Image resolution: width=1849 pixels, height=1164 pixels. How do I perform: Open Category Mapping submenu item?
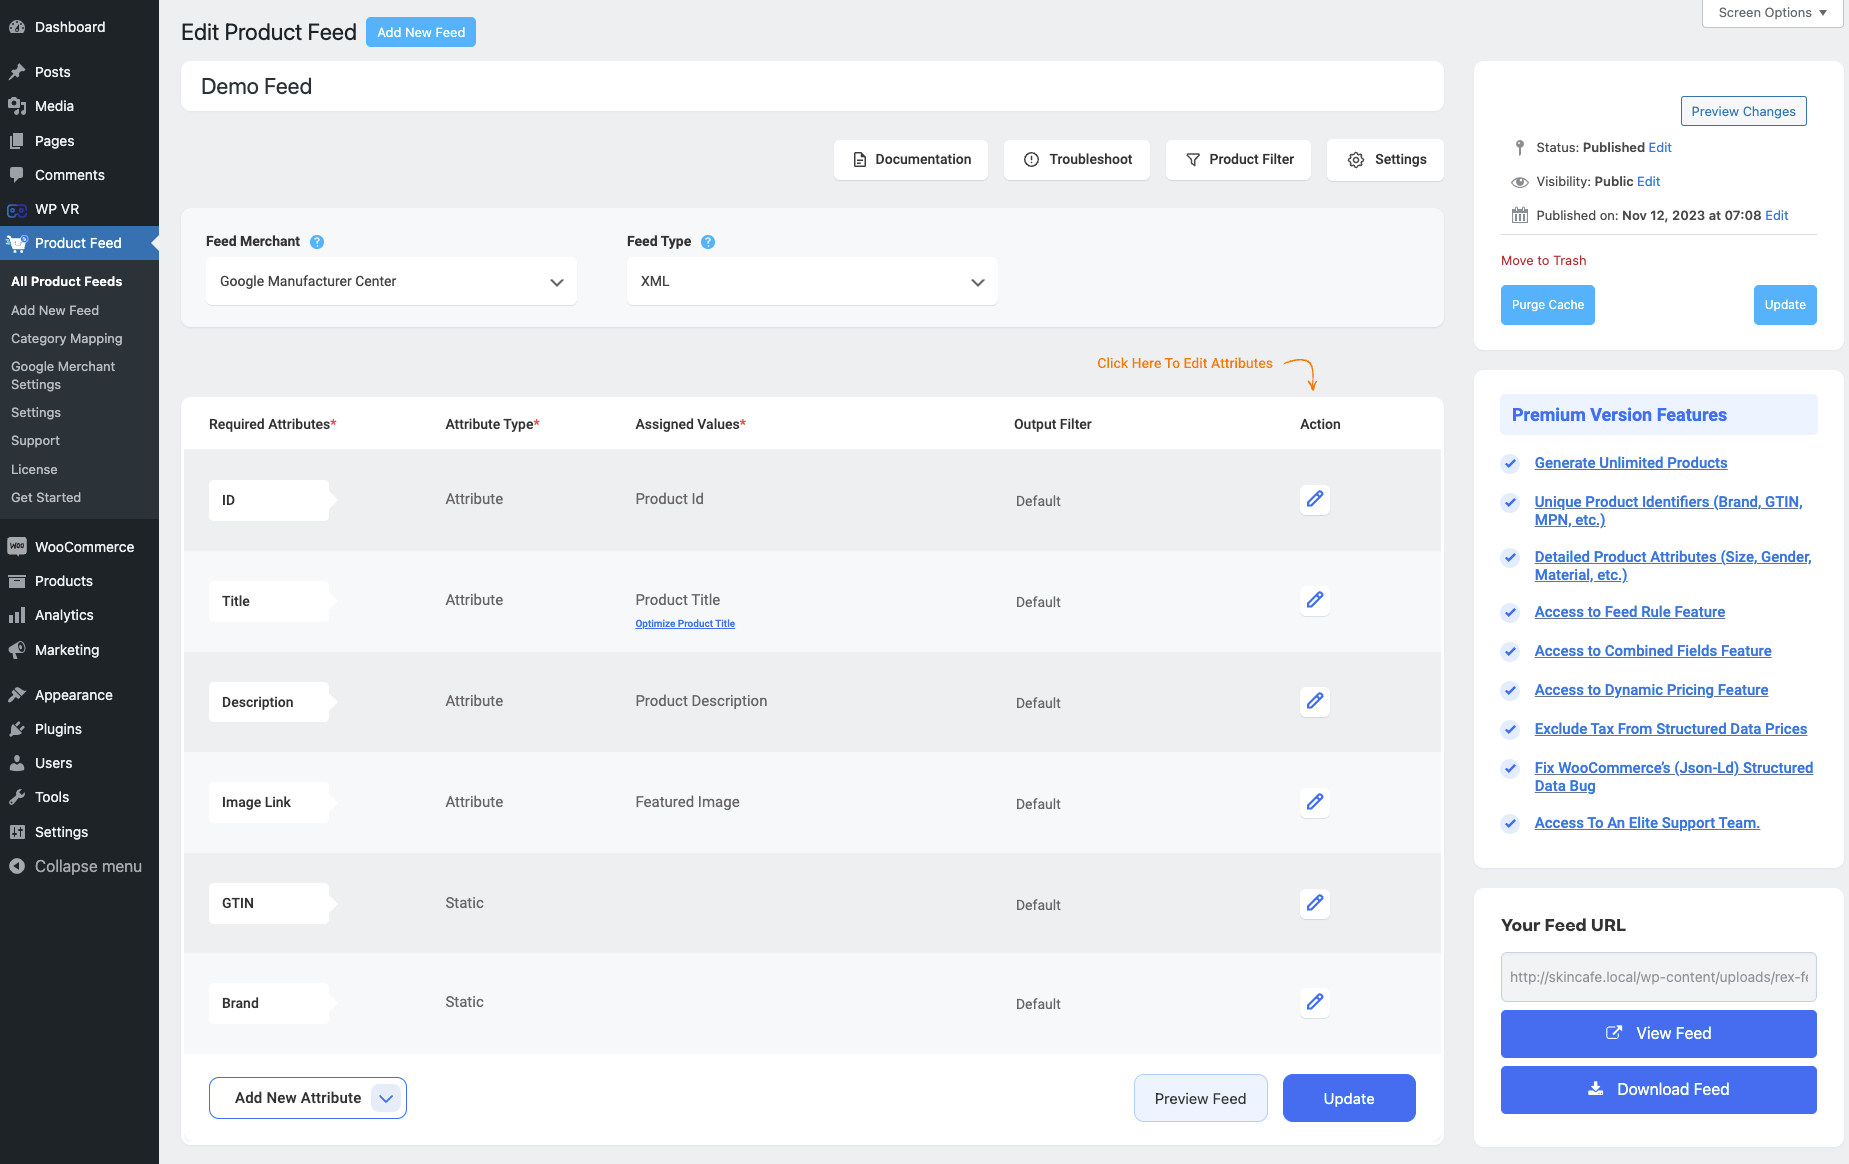tap(66, 339)
